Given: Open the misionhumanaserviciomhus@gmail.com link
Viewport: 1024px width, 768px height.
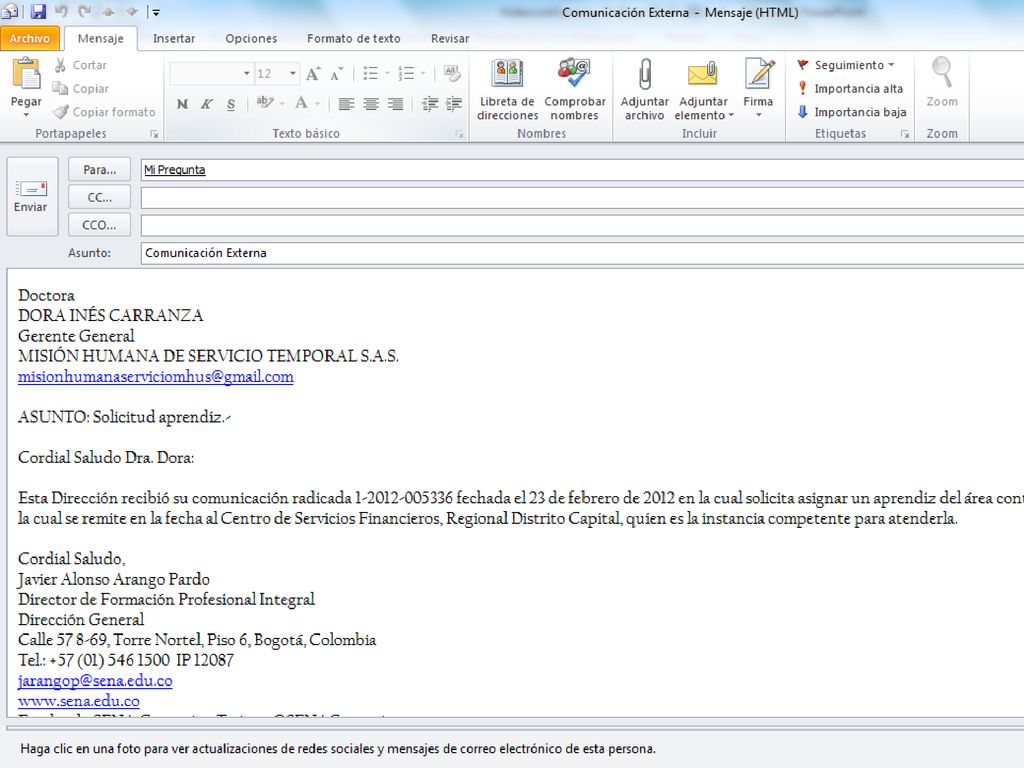Looking at the screenshot, I should (155, 377).
